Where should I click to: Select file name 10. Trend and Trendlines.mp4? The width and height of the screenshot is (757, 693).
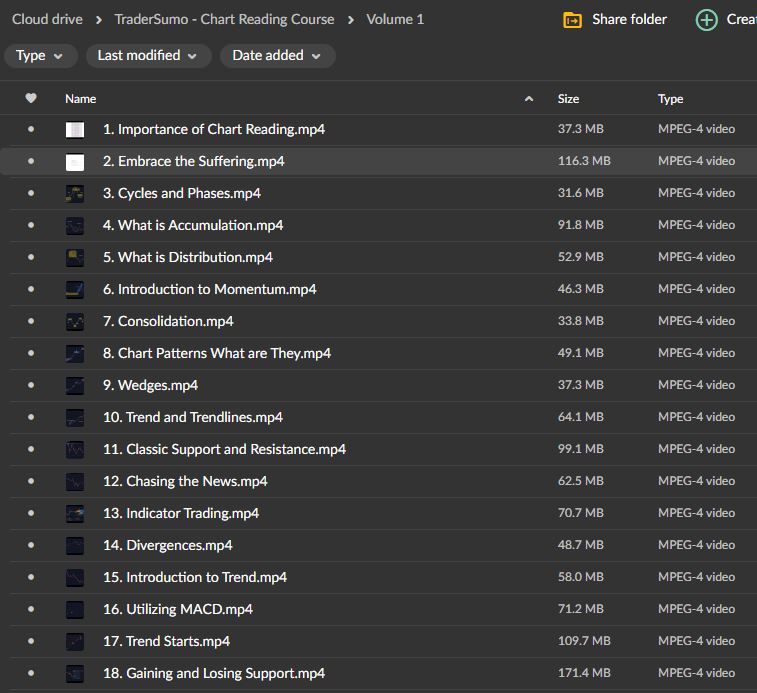click(193, 417)
